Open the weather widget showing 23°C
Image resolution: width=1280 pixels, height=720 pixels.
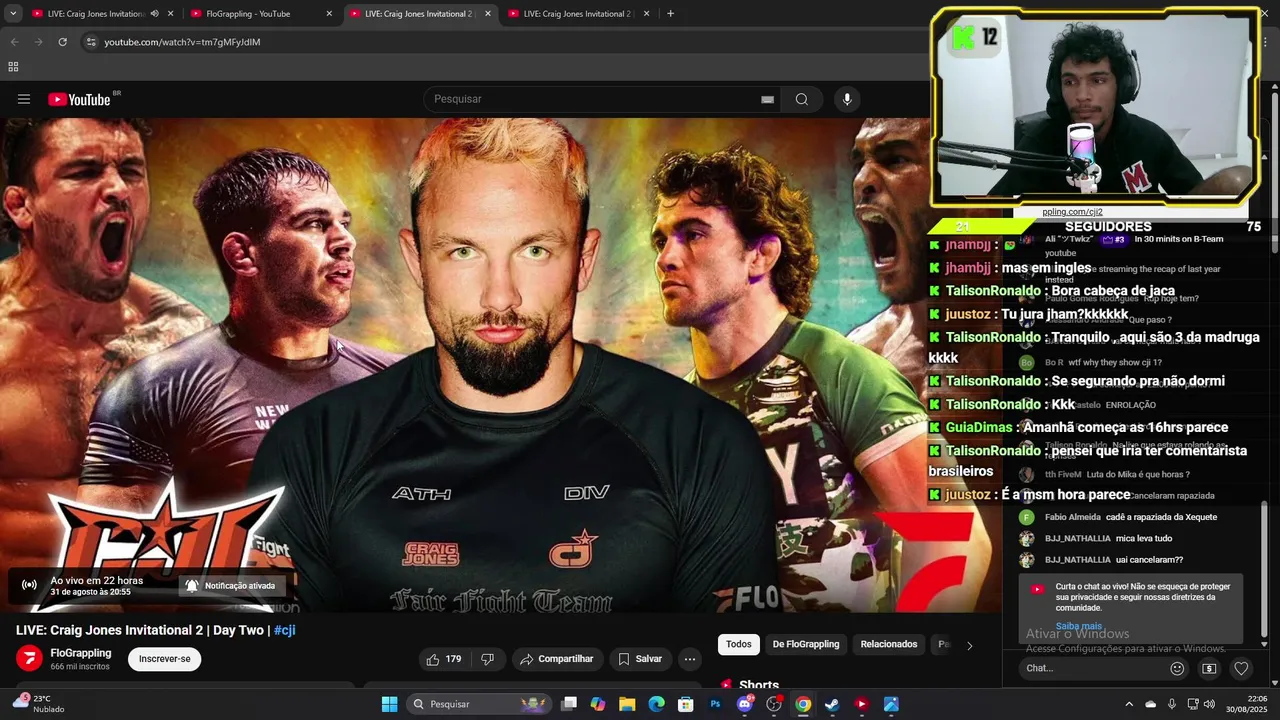(x=40, y=704)
